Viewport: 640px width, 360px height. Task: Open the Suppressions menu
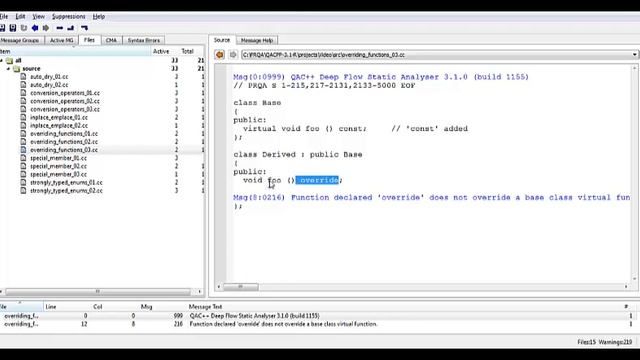69,16
